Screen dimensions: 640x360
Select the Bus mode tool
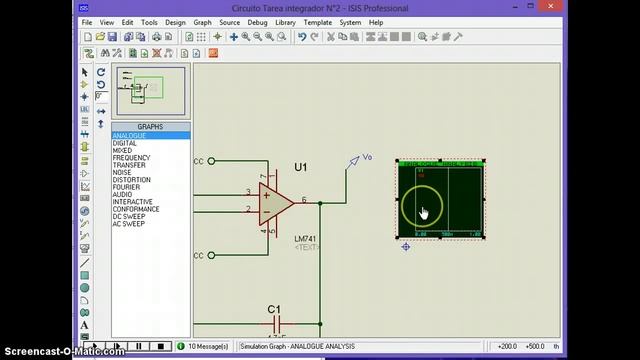pos(85,134)
